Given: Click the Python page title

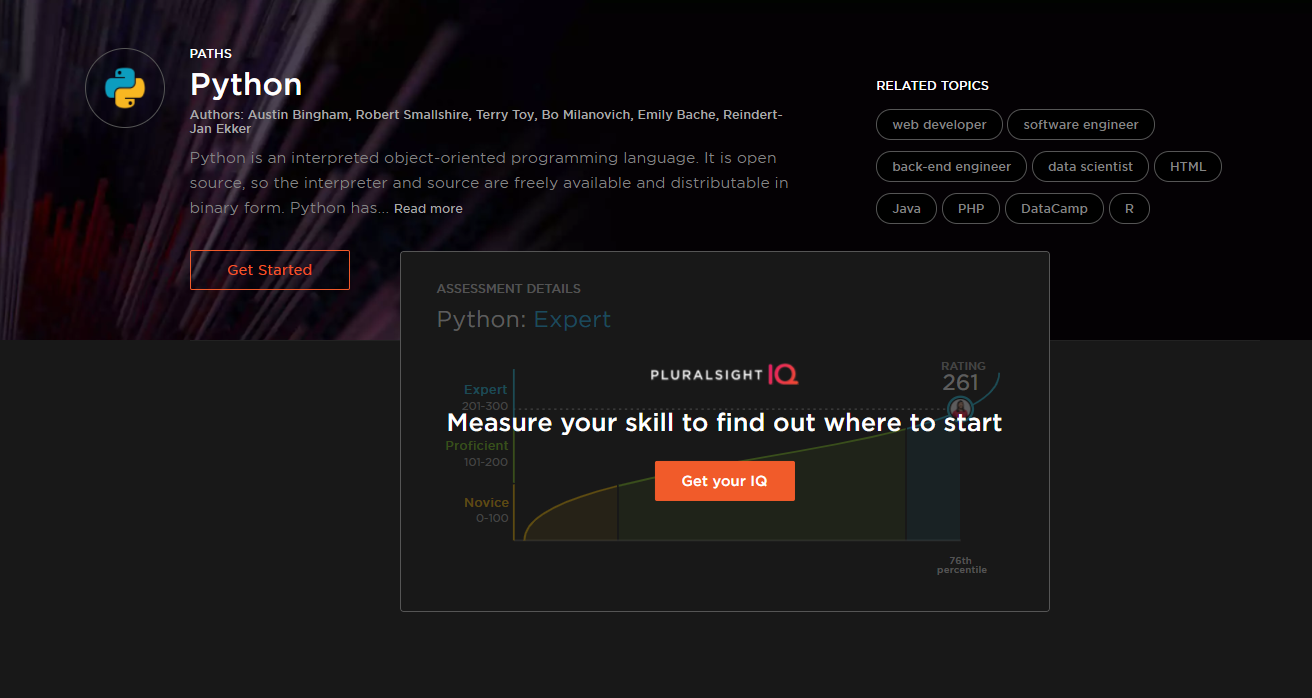Looking at the screenshot, I should 246,84.
